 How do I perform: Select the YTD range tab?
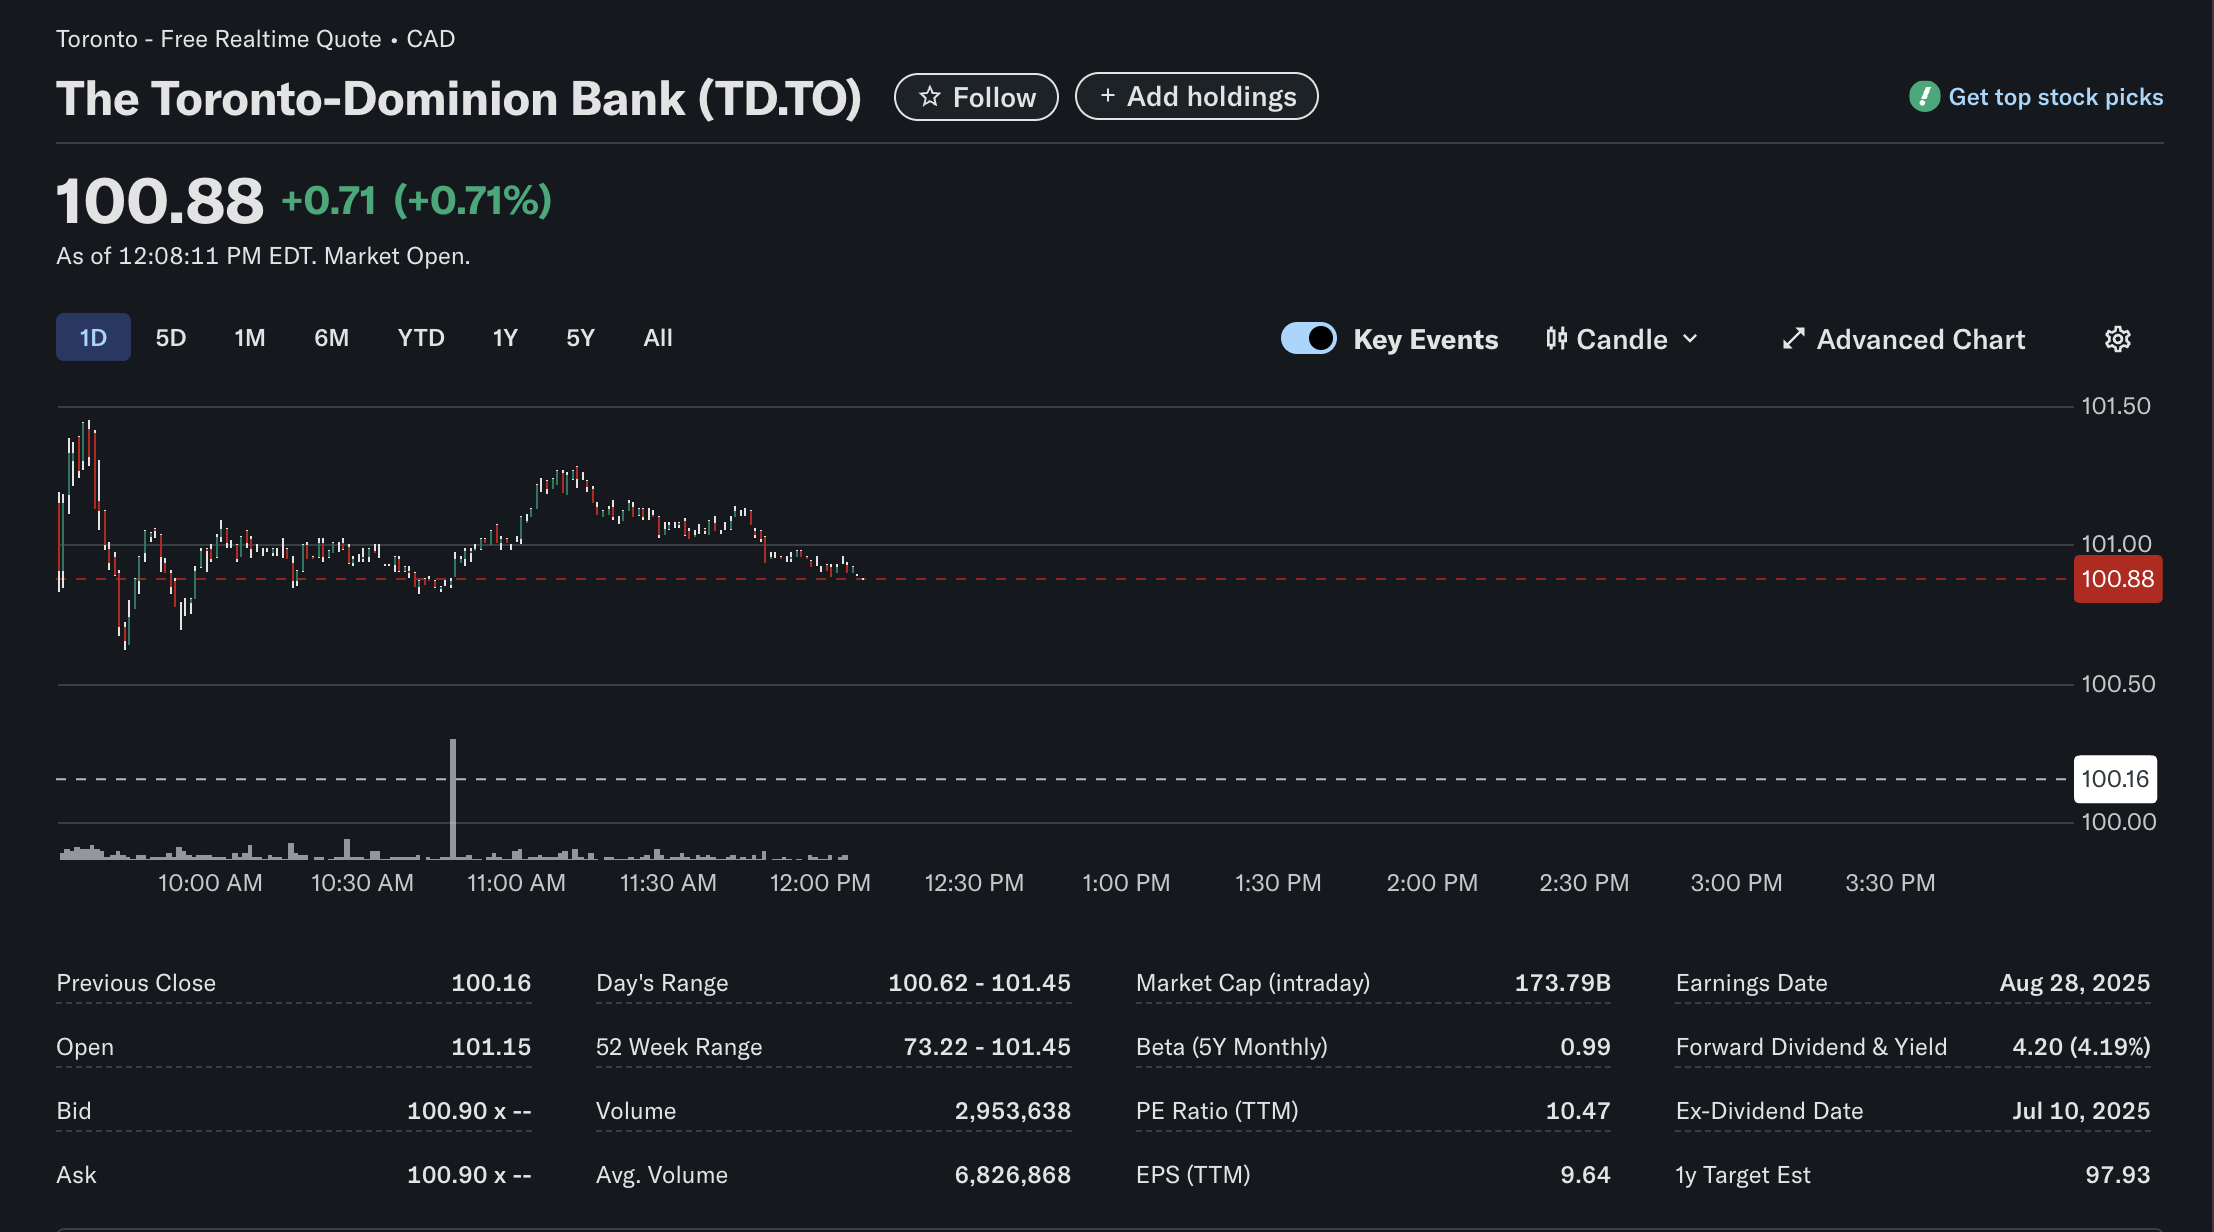coord(421,338)
